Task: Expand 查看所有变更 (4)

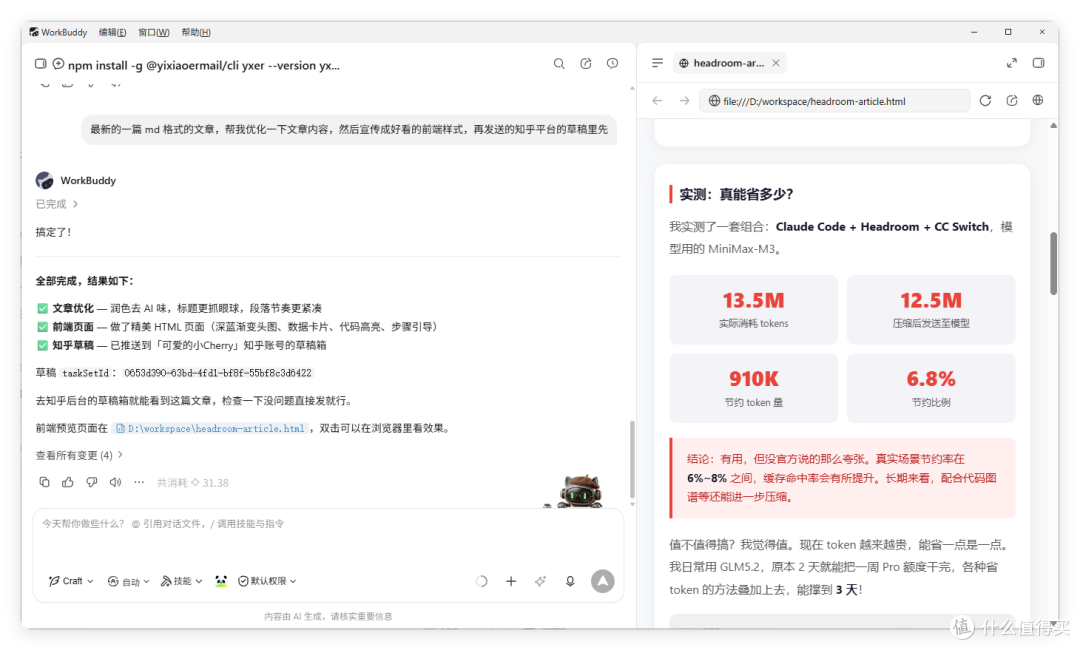Action: tap(79, 455)
